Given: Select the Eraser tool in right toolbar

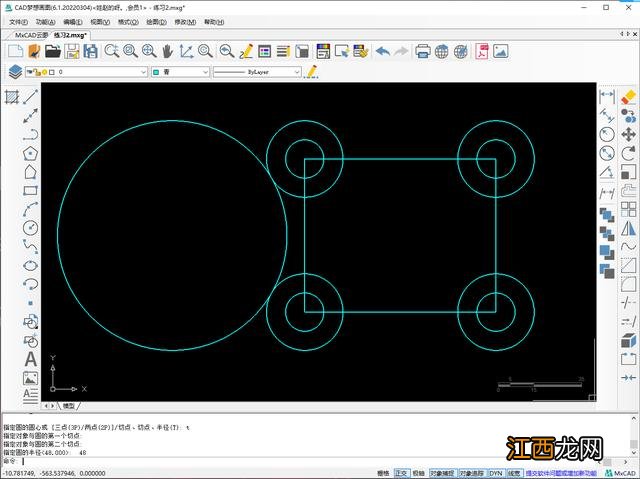Looking at the screenshot, I should 628,96.
